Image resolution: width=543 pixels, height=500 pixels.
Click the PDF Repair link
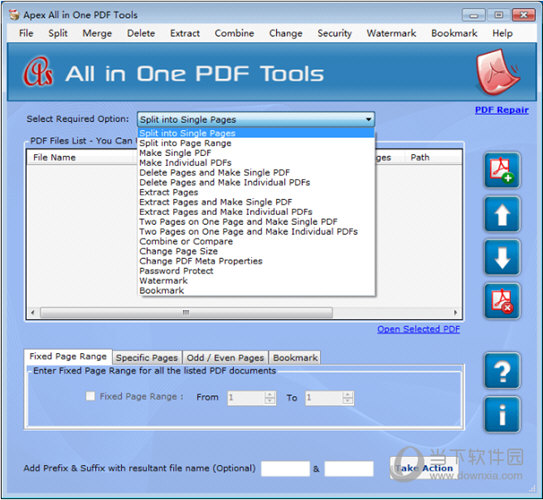[501, 110]
